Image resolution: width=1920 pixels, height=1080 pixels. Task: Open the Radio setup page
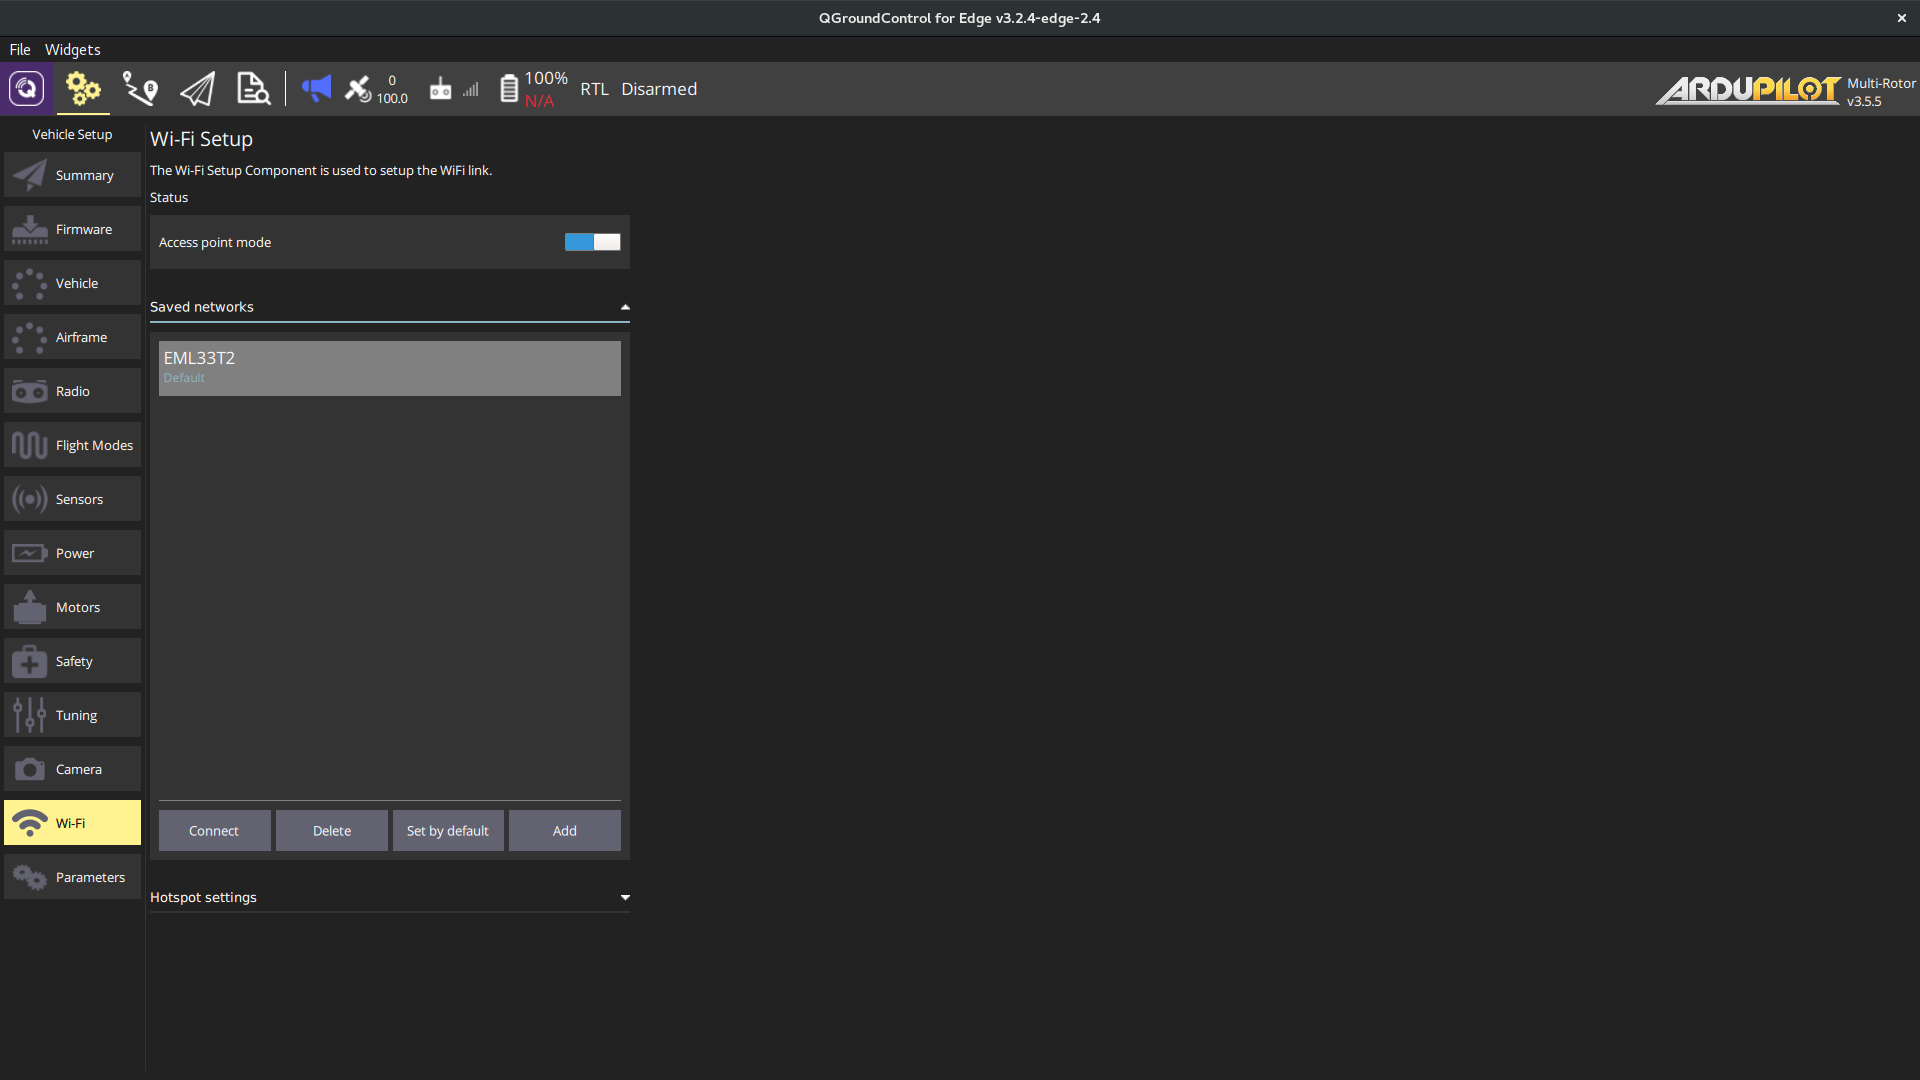pyautogui.click(x=72, y=391)
